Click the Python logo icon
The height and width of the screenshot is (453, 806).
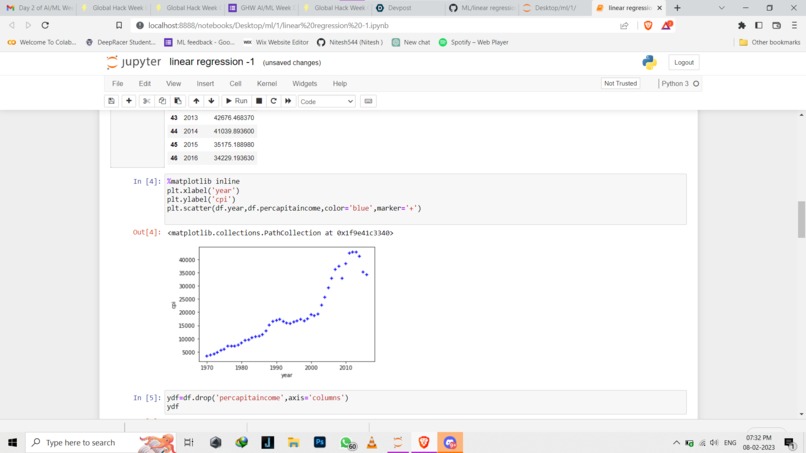649,62
